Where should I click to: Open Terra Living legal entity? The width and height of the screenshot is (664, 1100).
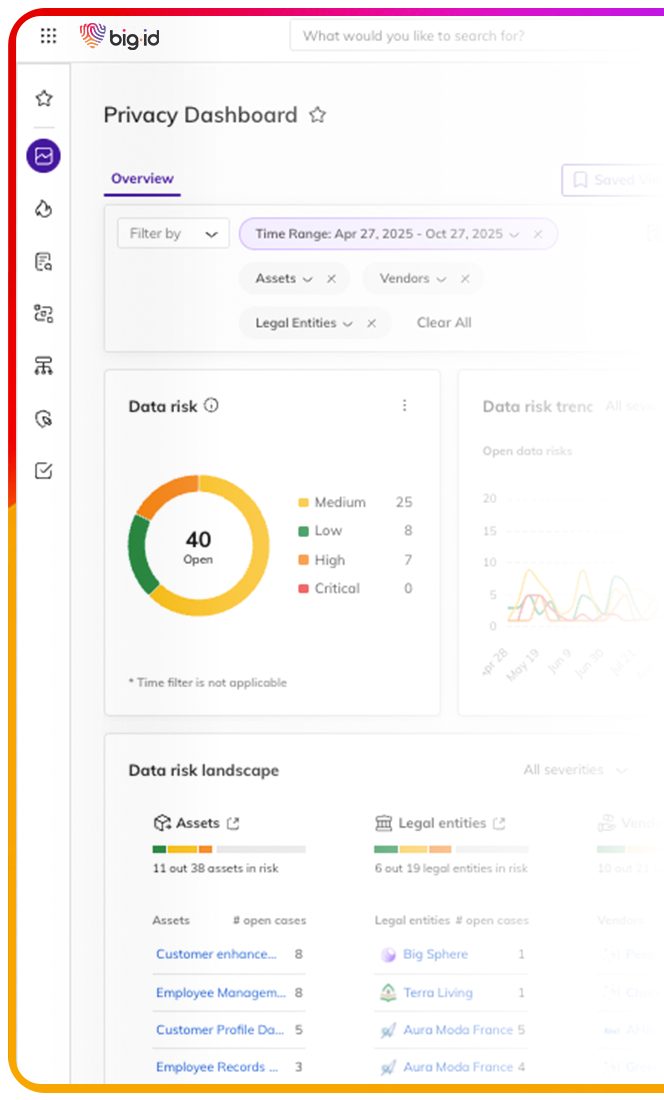(438, 993)
